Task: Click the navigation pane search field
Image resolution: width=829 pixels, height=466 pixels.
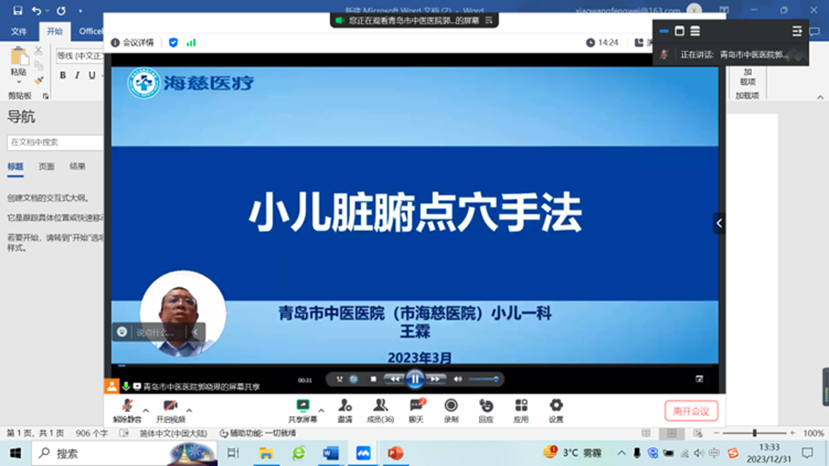Action: tap(55, 142)
